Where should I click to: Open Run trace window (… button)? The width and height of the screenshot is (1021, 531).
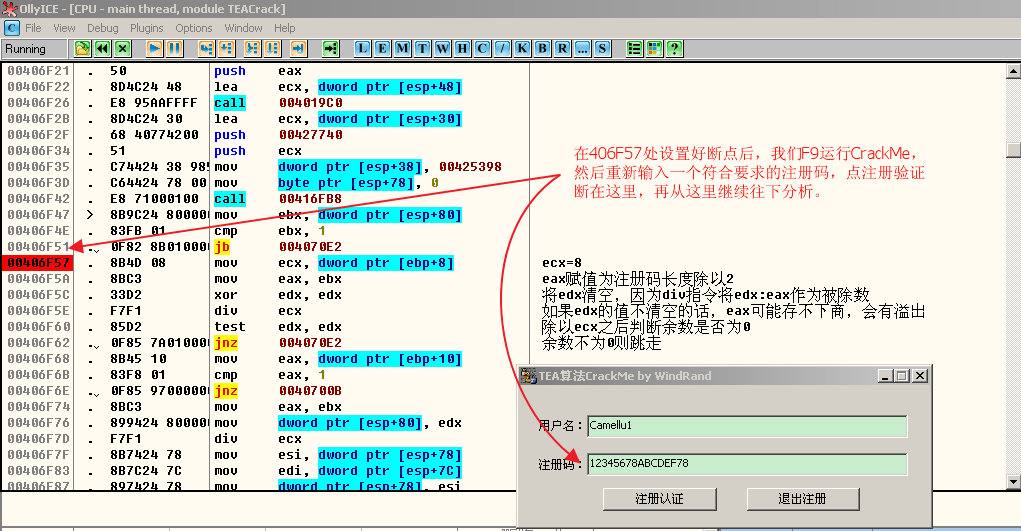click(x=582, y=48)
